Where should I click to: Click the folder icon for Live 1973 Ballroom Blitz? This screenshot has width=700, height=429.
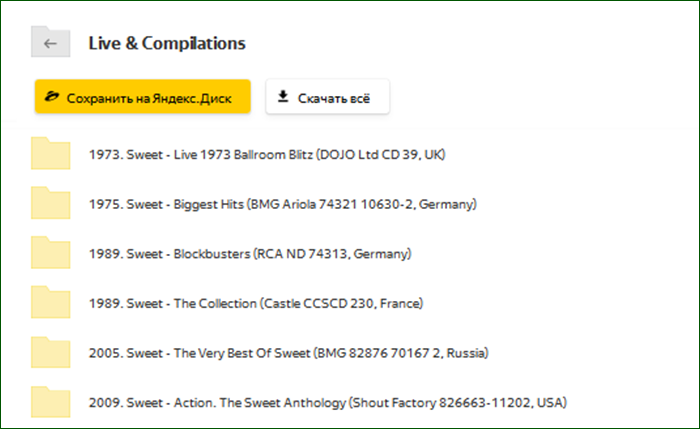click(50, 154)
